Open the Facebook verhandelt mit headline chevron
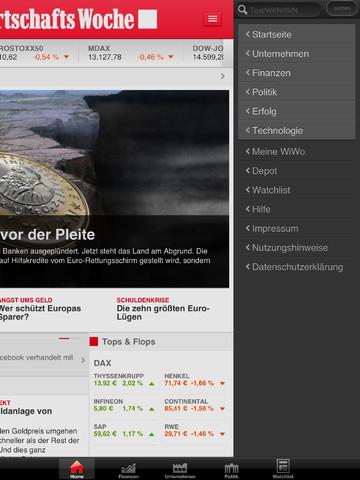Screen dimensions: 360x480 tap(83, 360)
